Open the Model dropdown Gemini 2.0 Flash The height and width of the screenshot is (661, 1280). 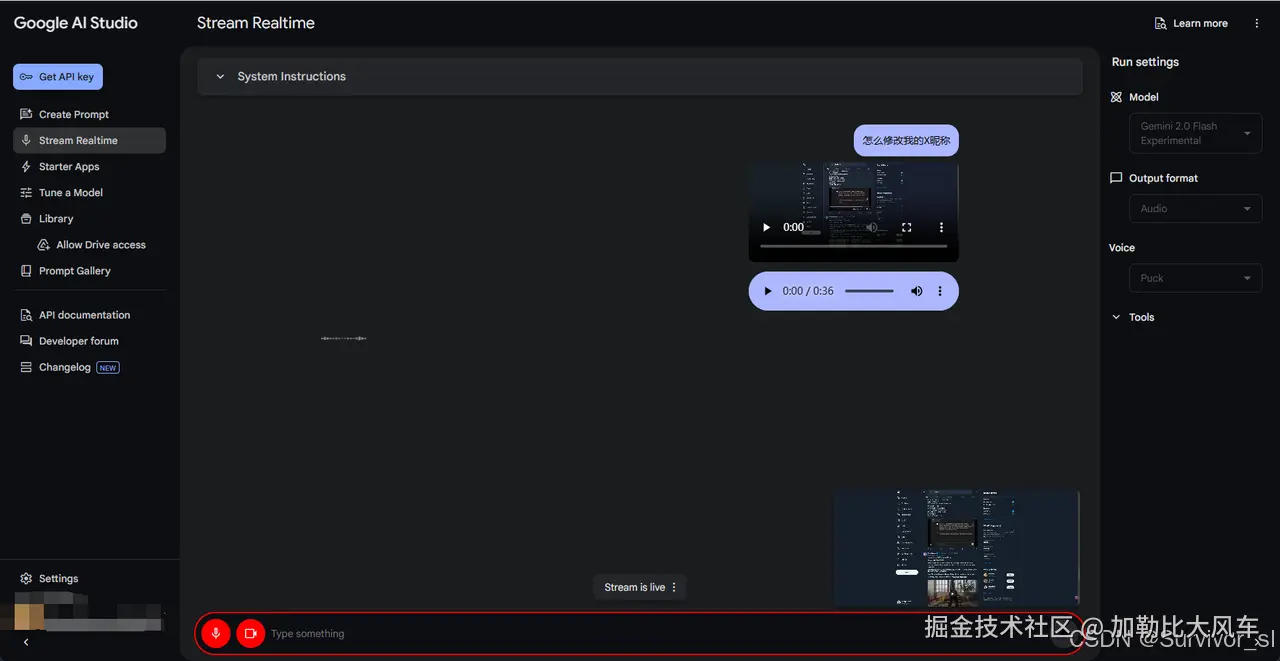(1196, 133)
